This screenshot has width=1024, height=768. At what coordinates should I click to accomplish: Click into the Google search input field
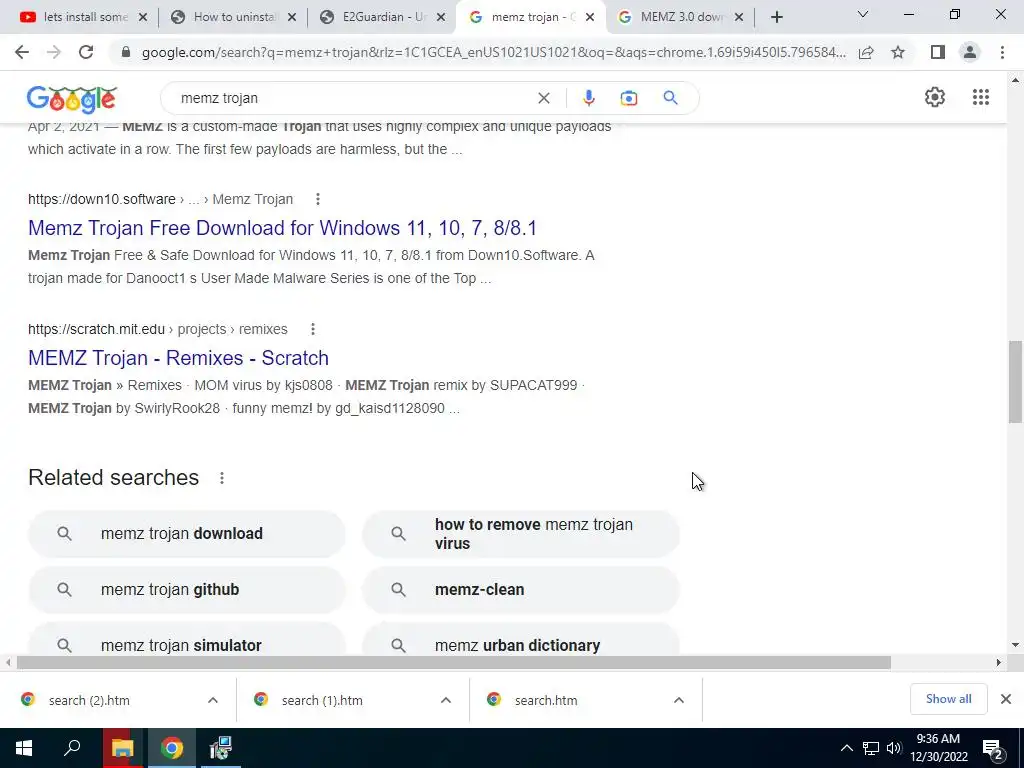click(353, 98)
